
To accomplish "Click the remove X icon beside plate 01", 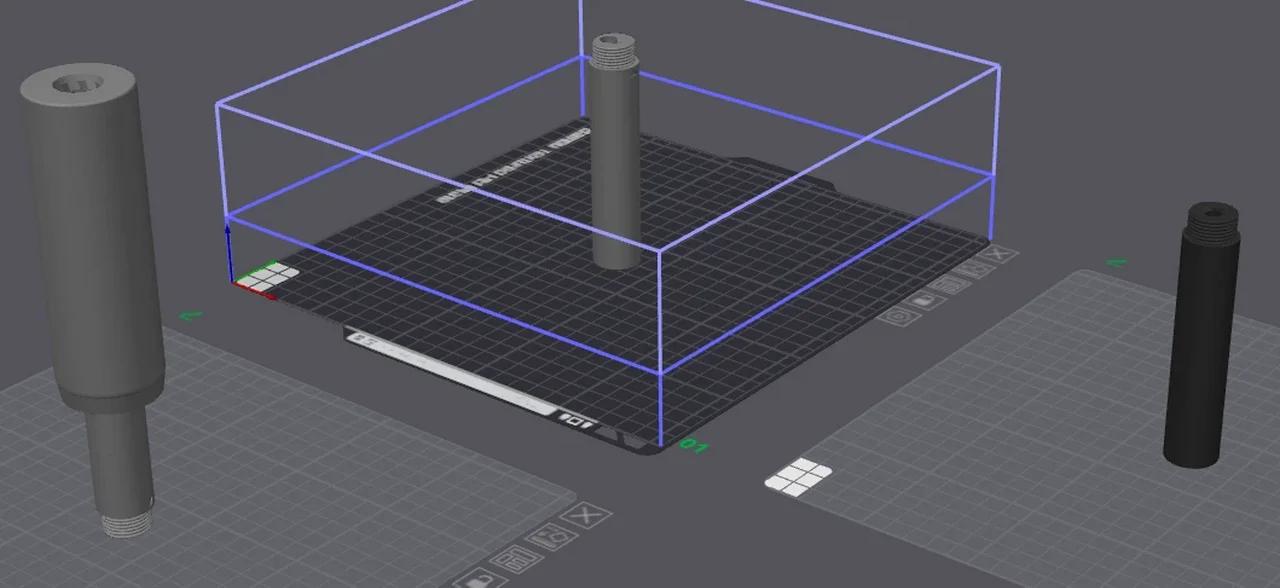I will [997, 255].
